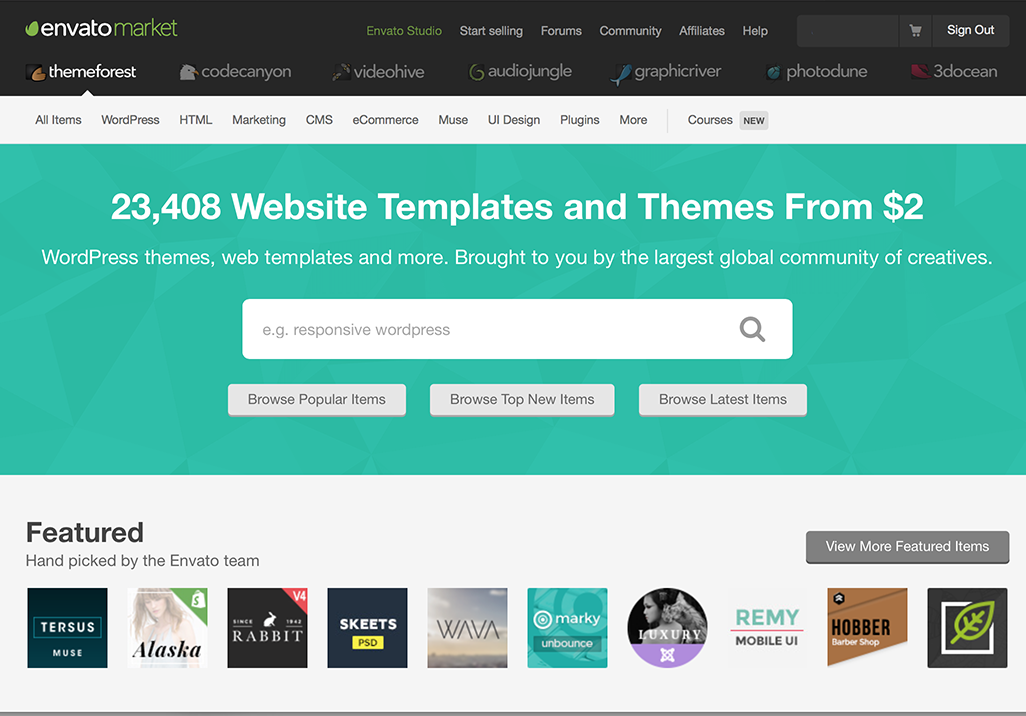The height and width of the screenshot is (716, 1026).
Task: Open the Start selling link
Action: pyautogui.click(x=491, y=31)
